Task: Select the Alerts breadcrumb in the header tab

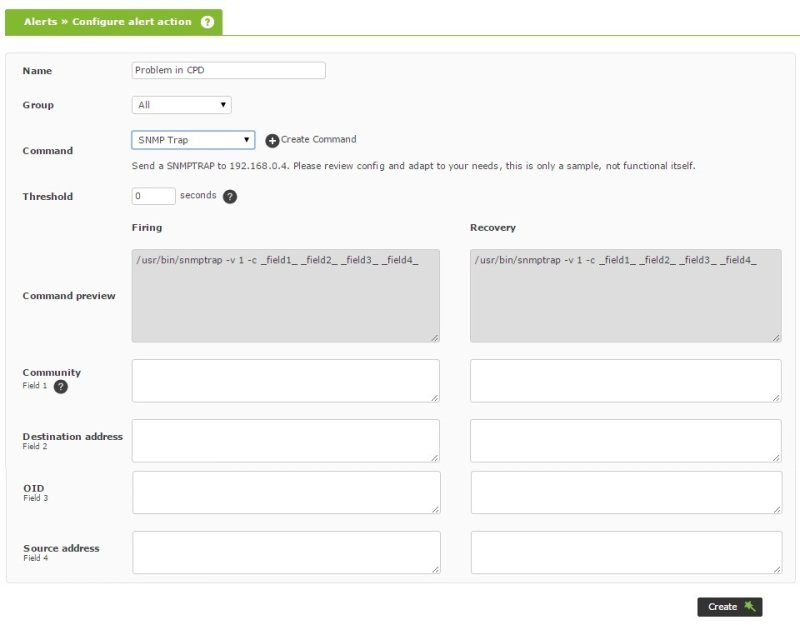Action: [x=40, y=21]
